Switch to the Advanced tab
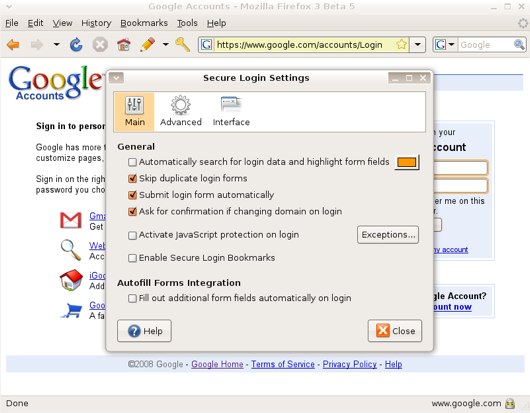Screen dimensions: 530x413 point(180,112)
